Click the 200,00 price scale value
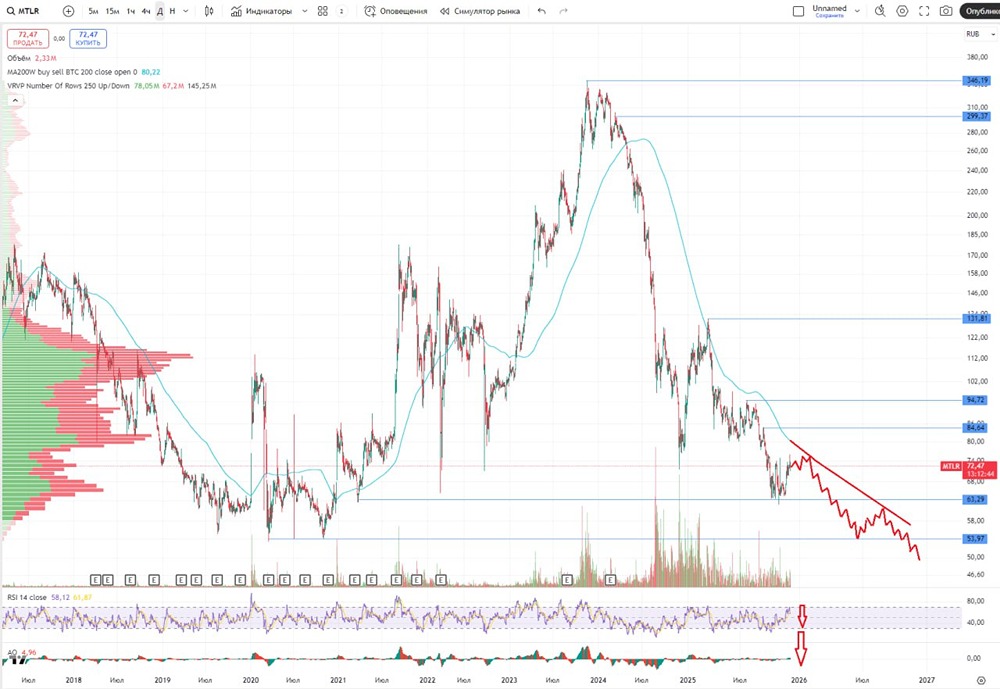This screenshot has width=1000, height=689. (x=977, y=215)
